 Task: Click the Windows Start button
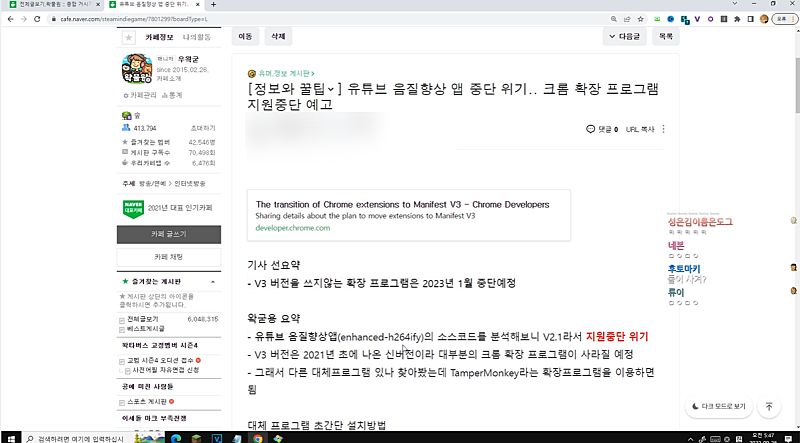(x=10, y=437)
